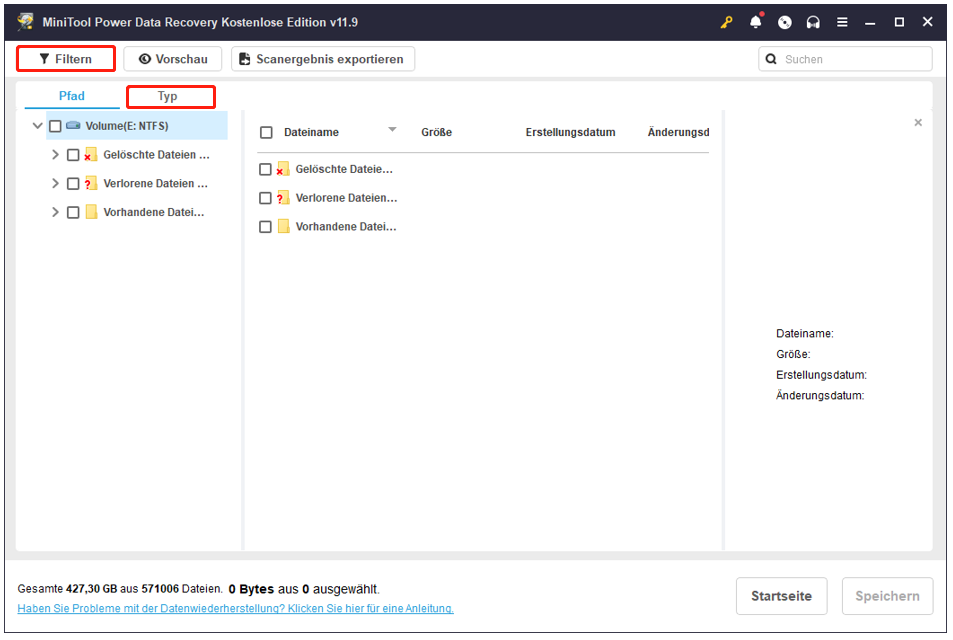Select Vorhandene Datei... row in file list
This screenshot has width=953, height=640.
pyautogui.click(x=346, y=227)
